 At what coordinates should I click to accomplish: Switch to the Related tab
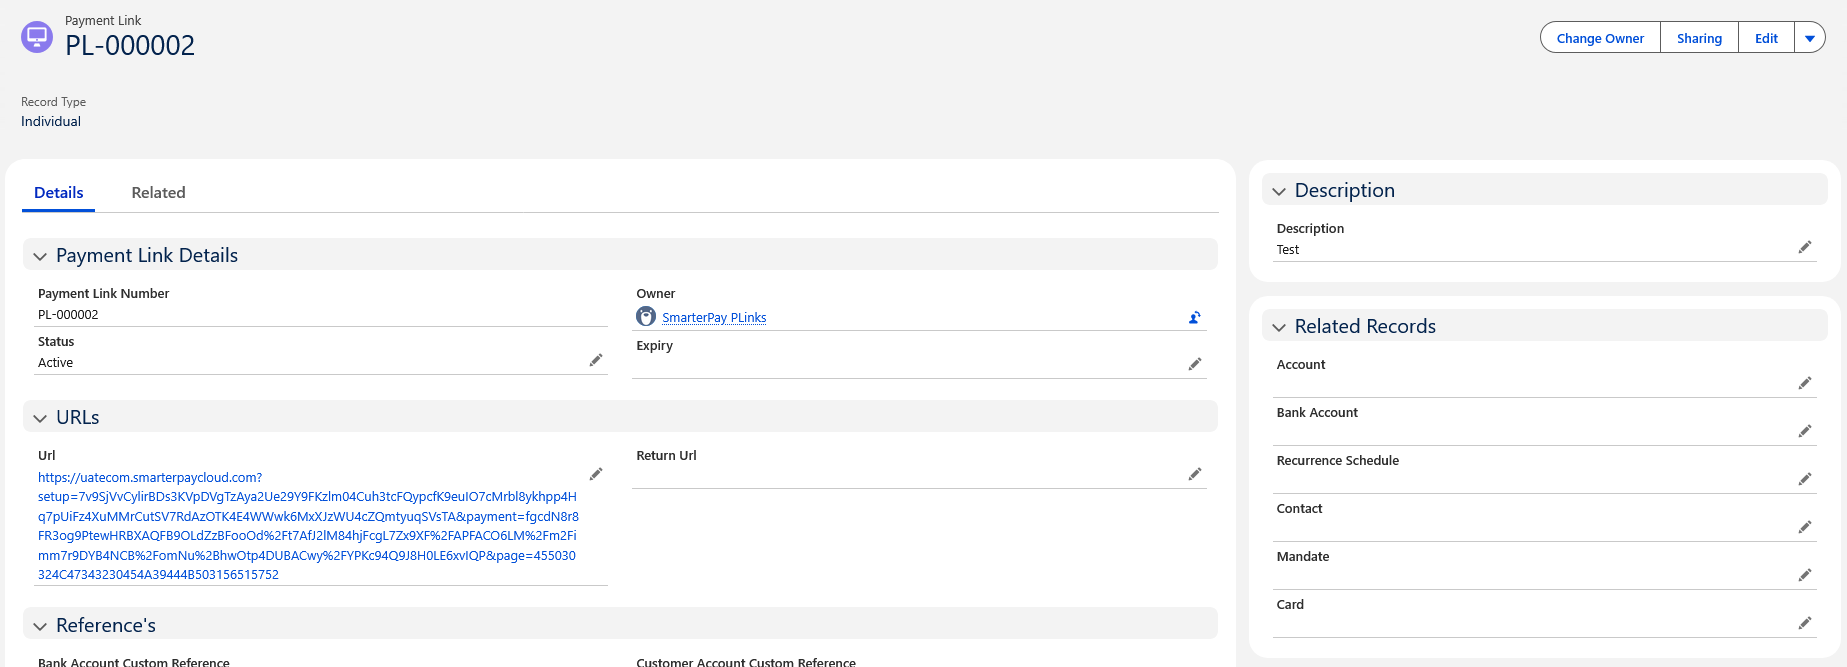[x=158, y=192]
